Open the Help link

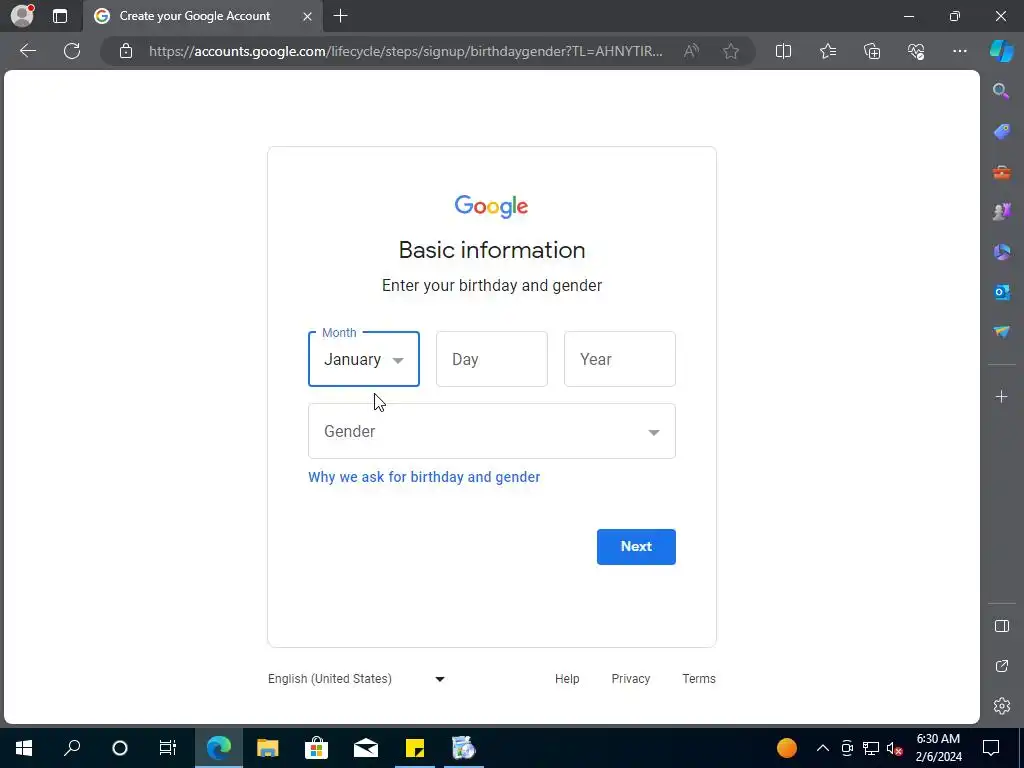[x=567, y=679]
